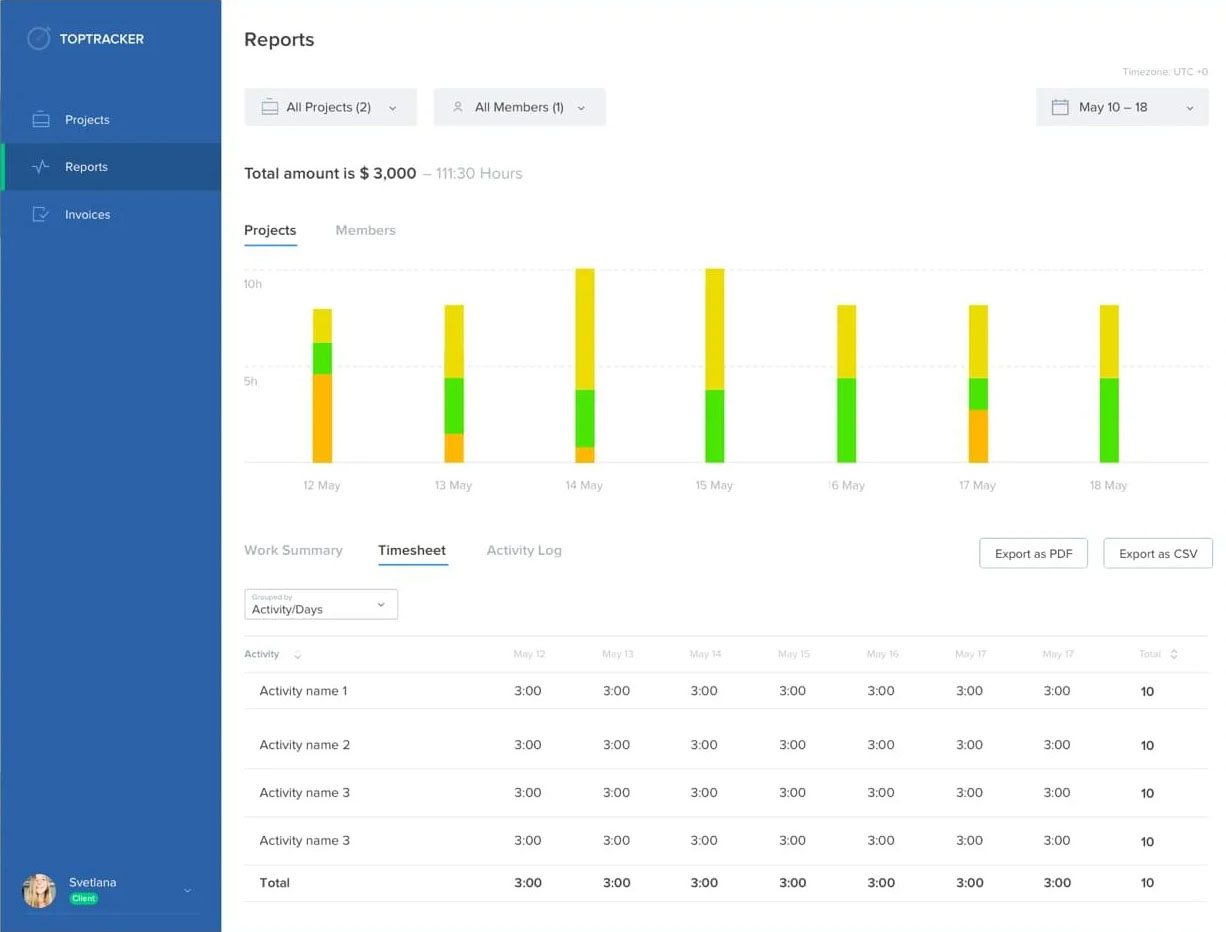Screen dimensions: 1226x932
Task: Click the Reports pulse icon in sidebar
Action: (41, 167)
